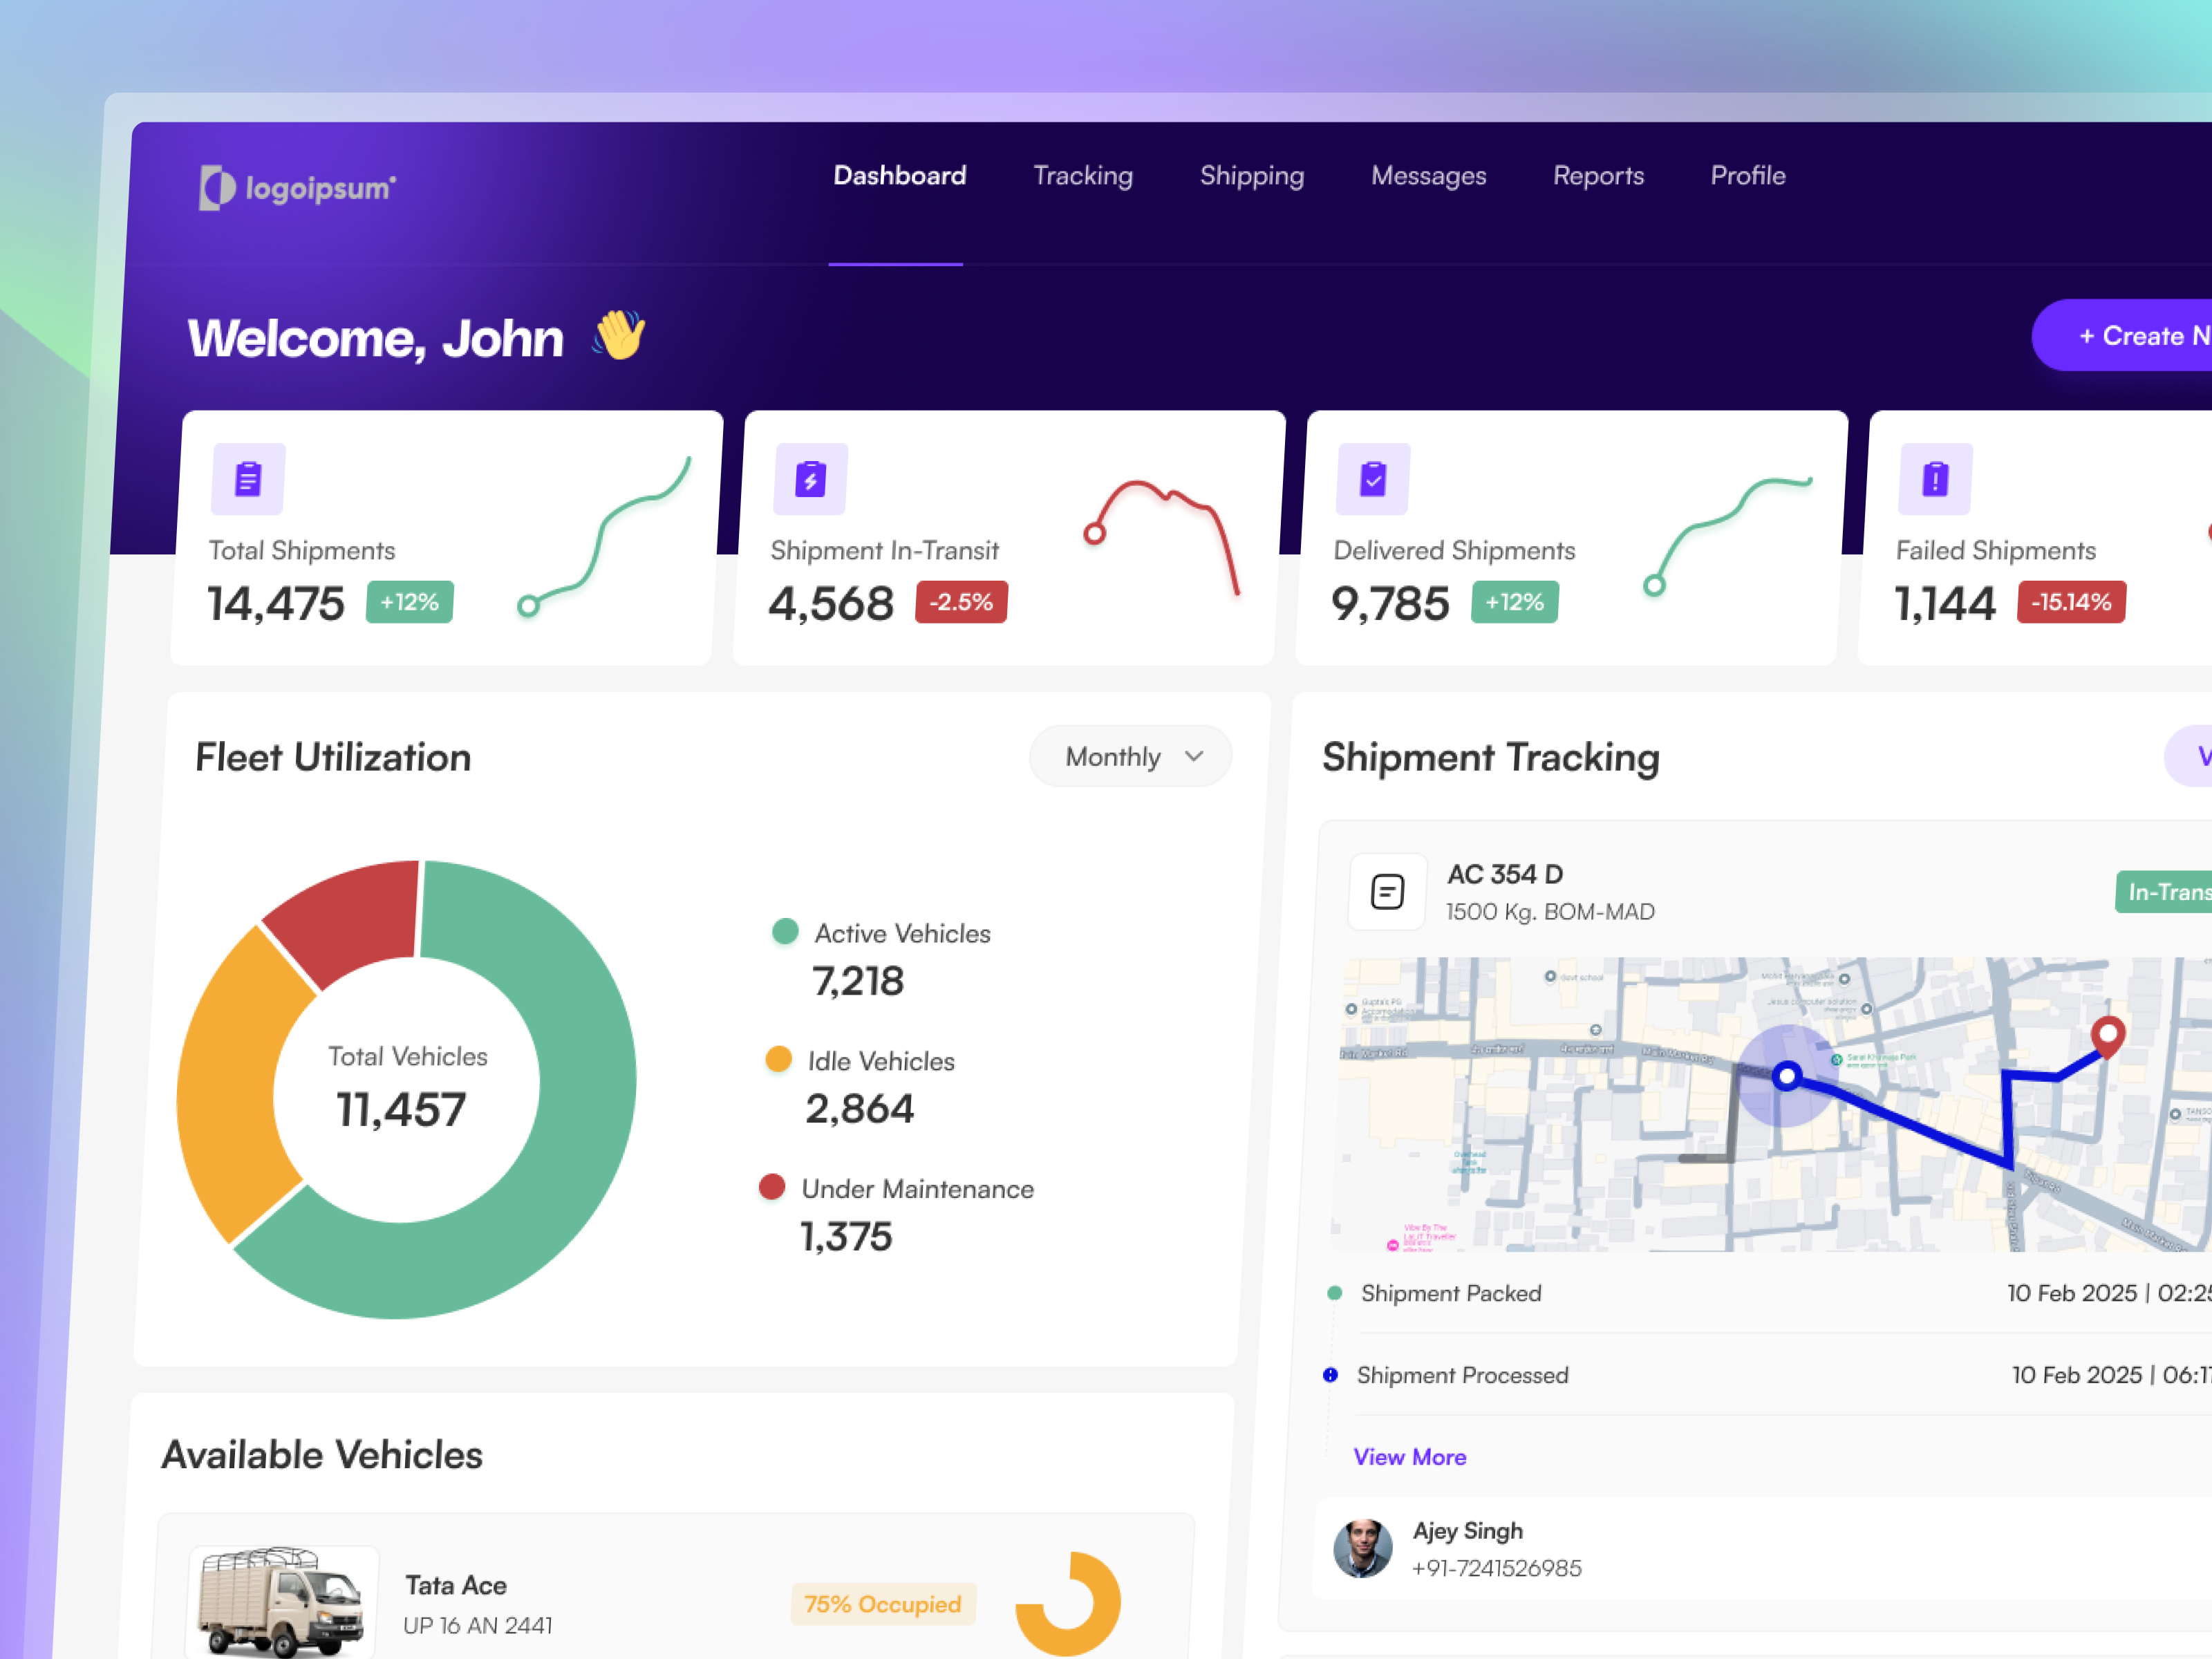Image resolution: width=2212 pixels, height=1659 pixels.
Task: Click the Delivered Shipments checkmark clipboard icon
Action: [1373, 479]
